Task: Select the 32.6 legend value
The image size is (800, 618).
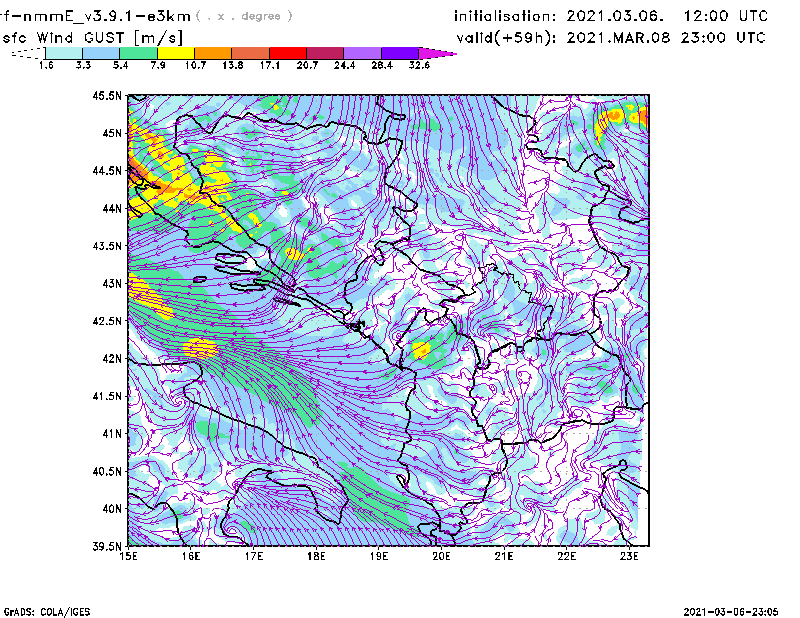Action: point(419,65)
